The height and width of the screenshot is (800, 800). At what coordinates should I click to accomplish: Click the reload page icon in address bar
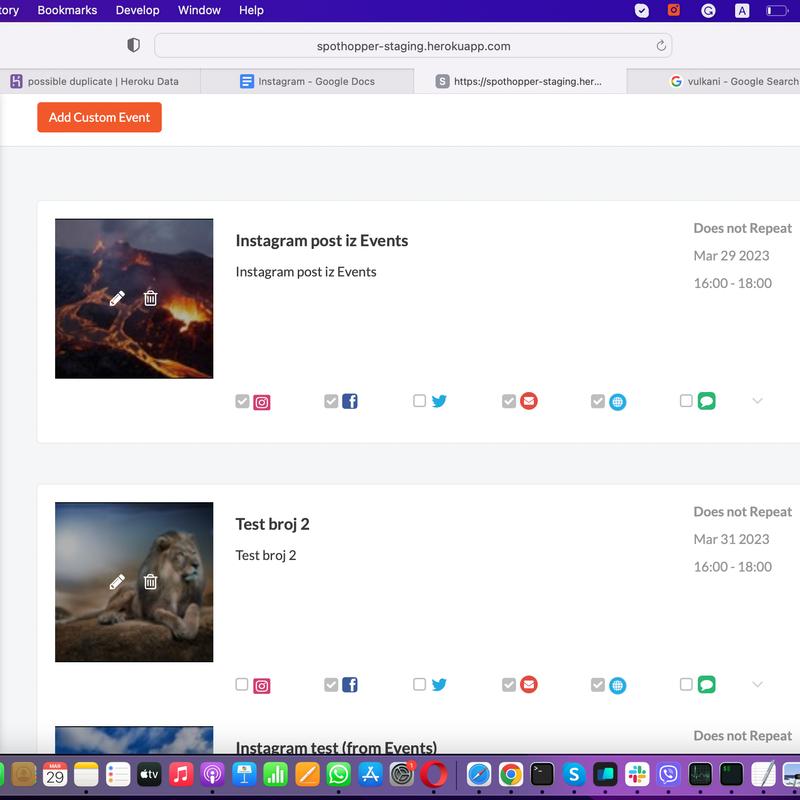pos(661,46)
